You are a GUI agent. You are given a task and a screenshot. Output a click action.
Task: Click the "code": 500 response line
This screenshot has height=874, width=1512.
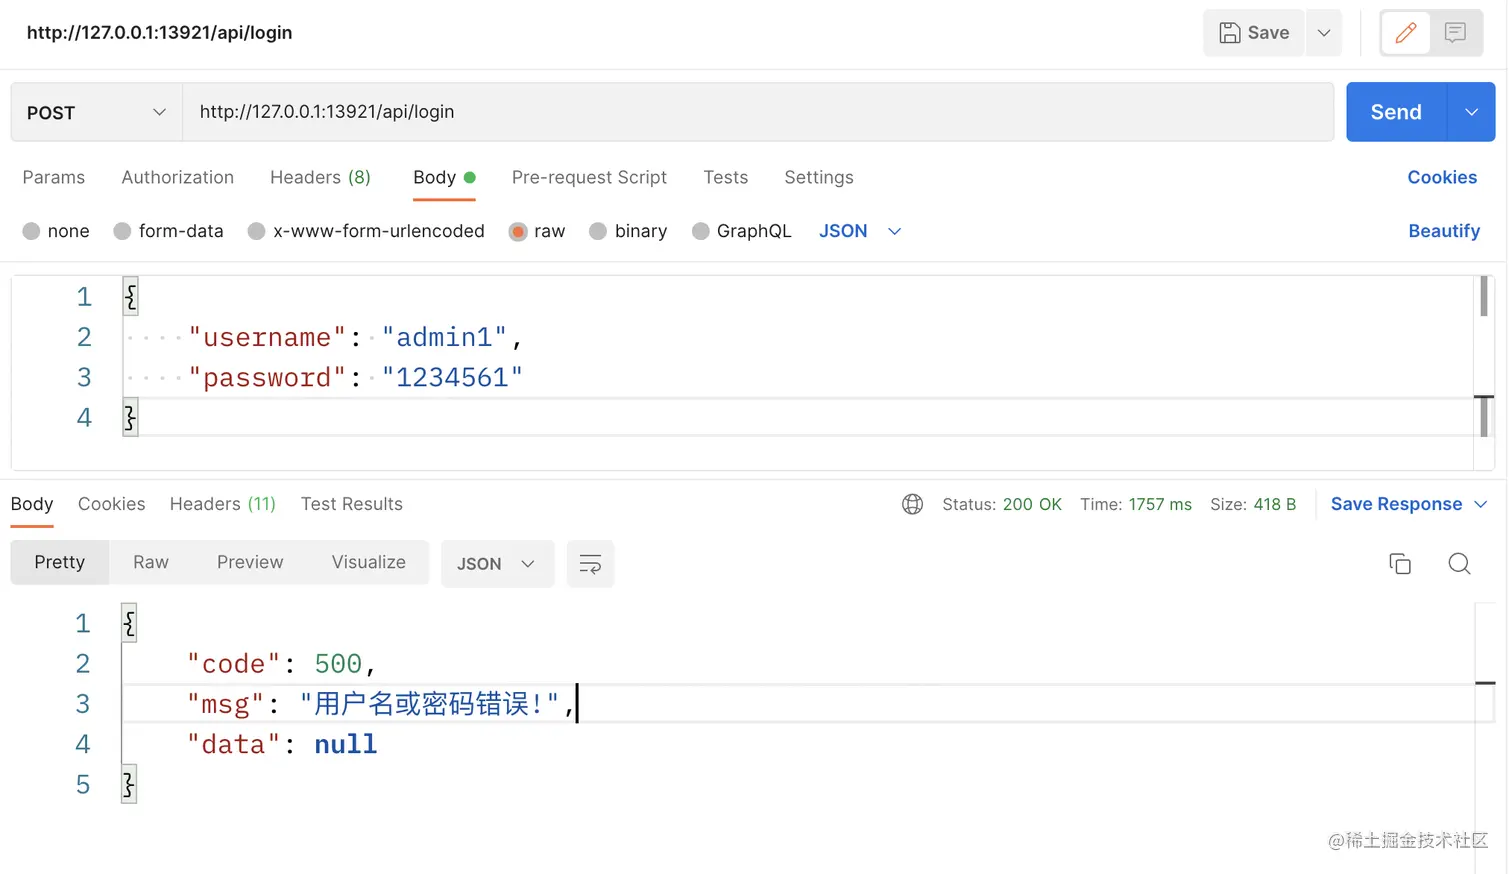click(281, 664)
